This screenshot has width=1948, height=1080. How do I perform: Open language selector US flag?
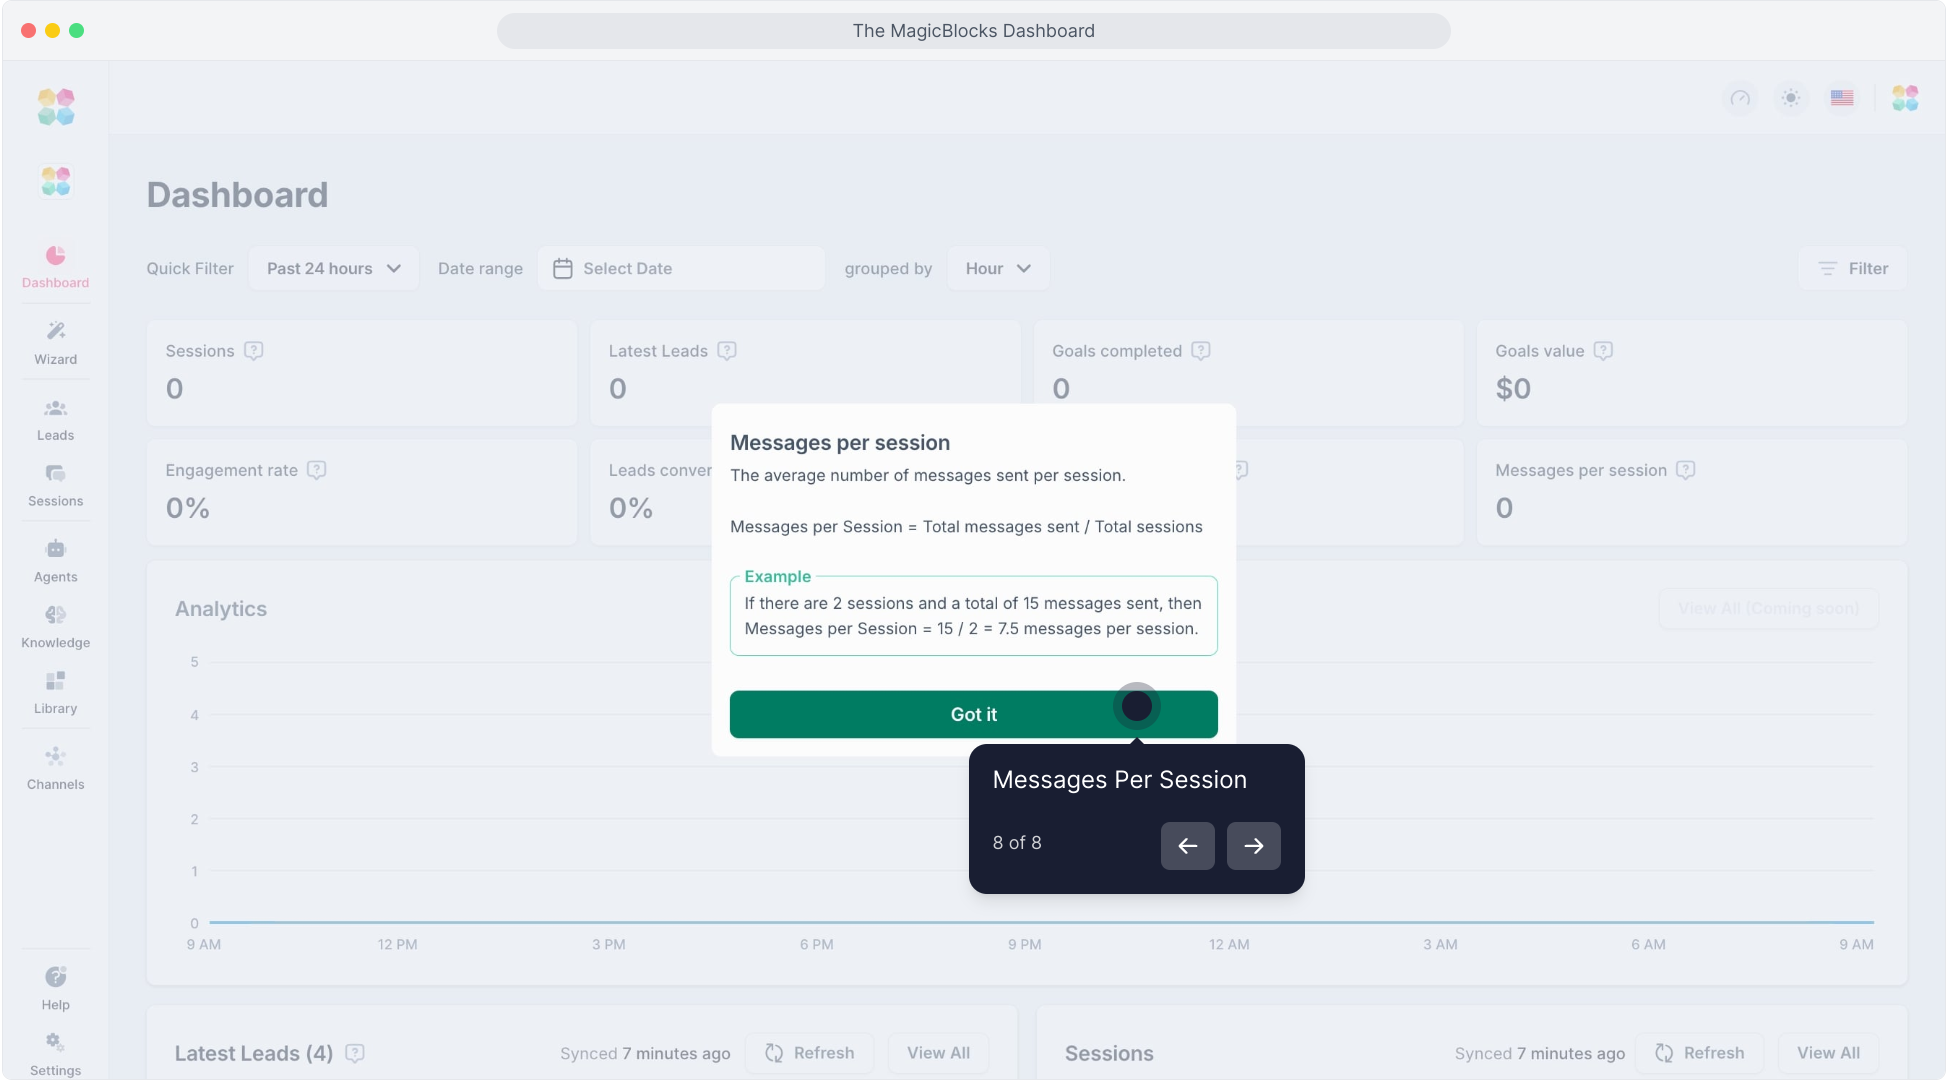(1842, 98)
